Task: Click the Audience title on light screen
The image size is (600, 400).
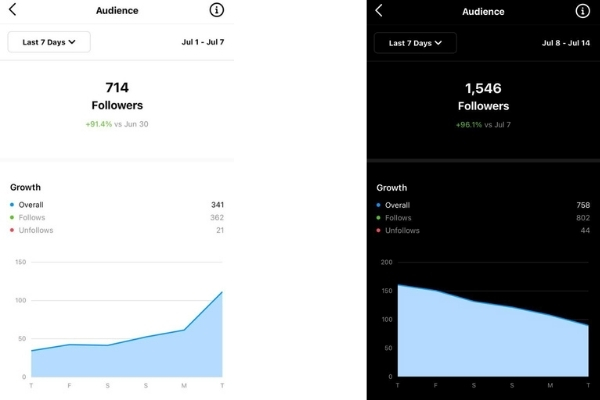Action: (x=117, y=10)
